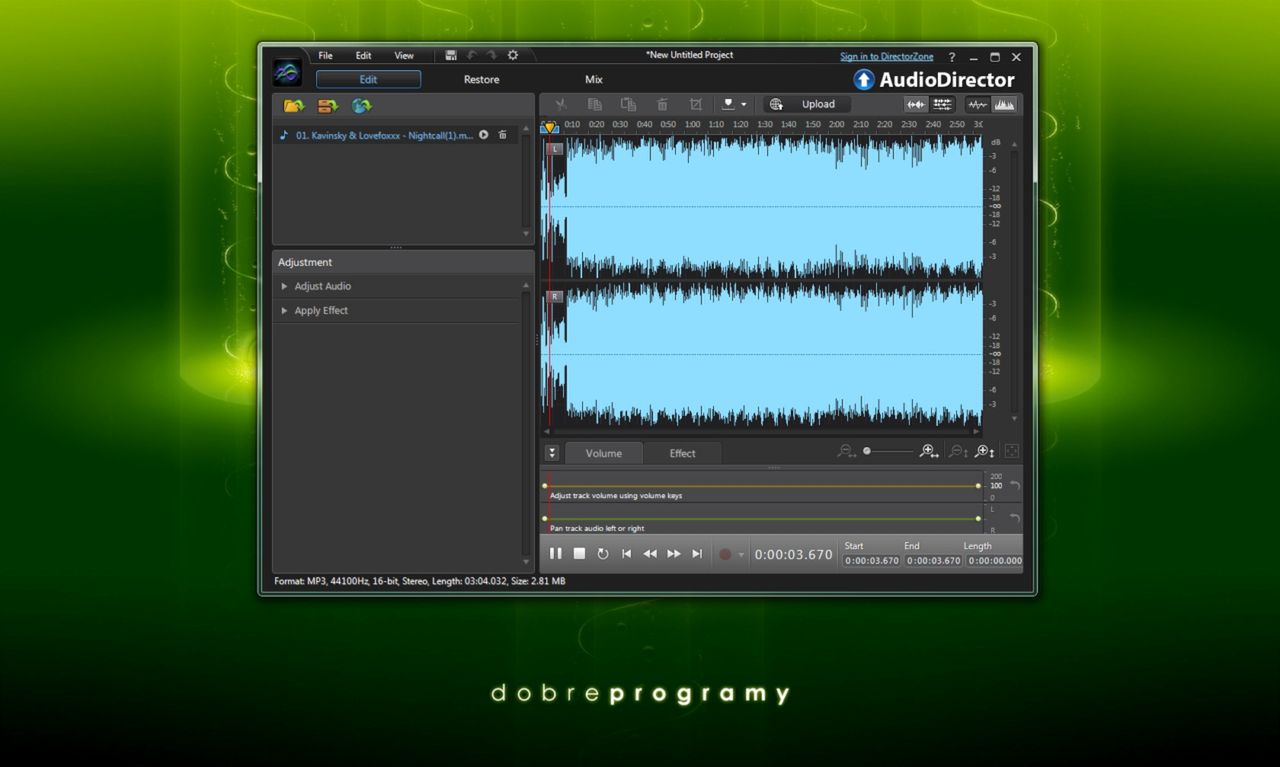
Task: Toggle the mixer-style channel view button
Action: pos(941,104)
